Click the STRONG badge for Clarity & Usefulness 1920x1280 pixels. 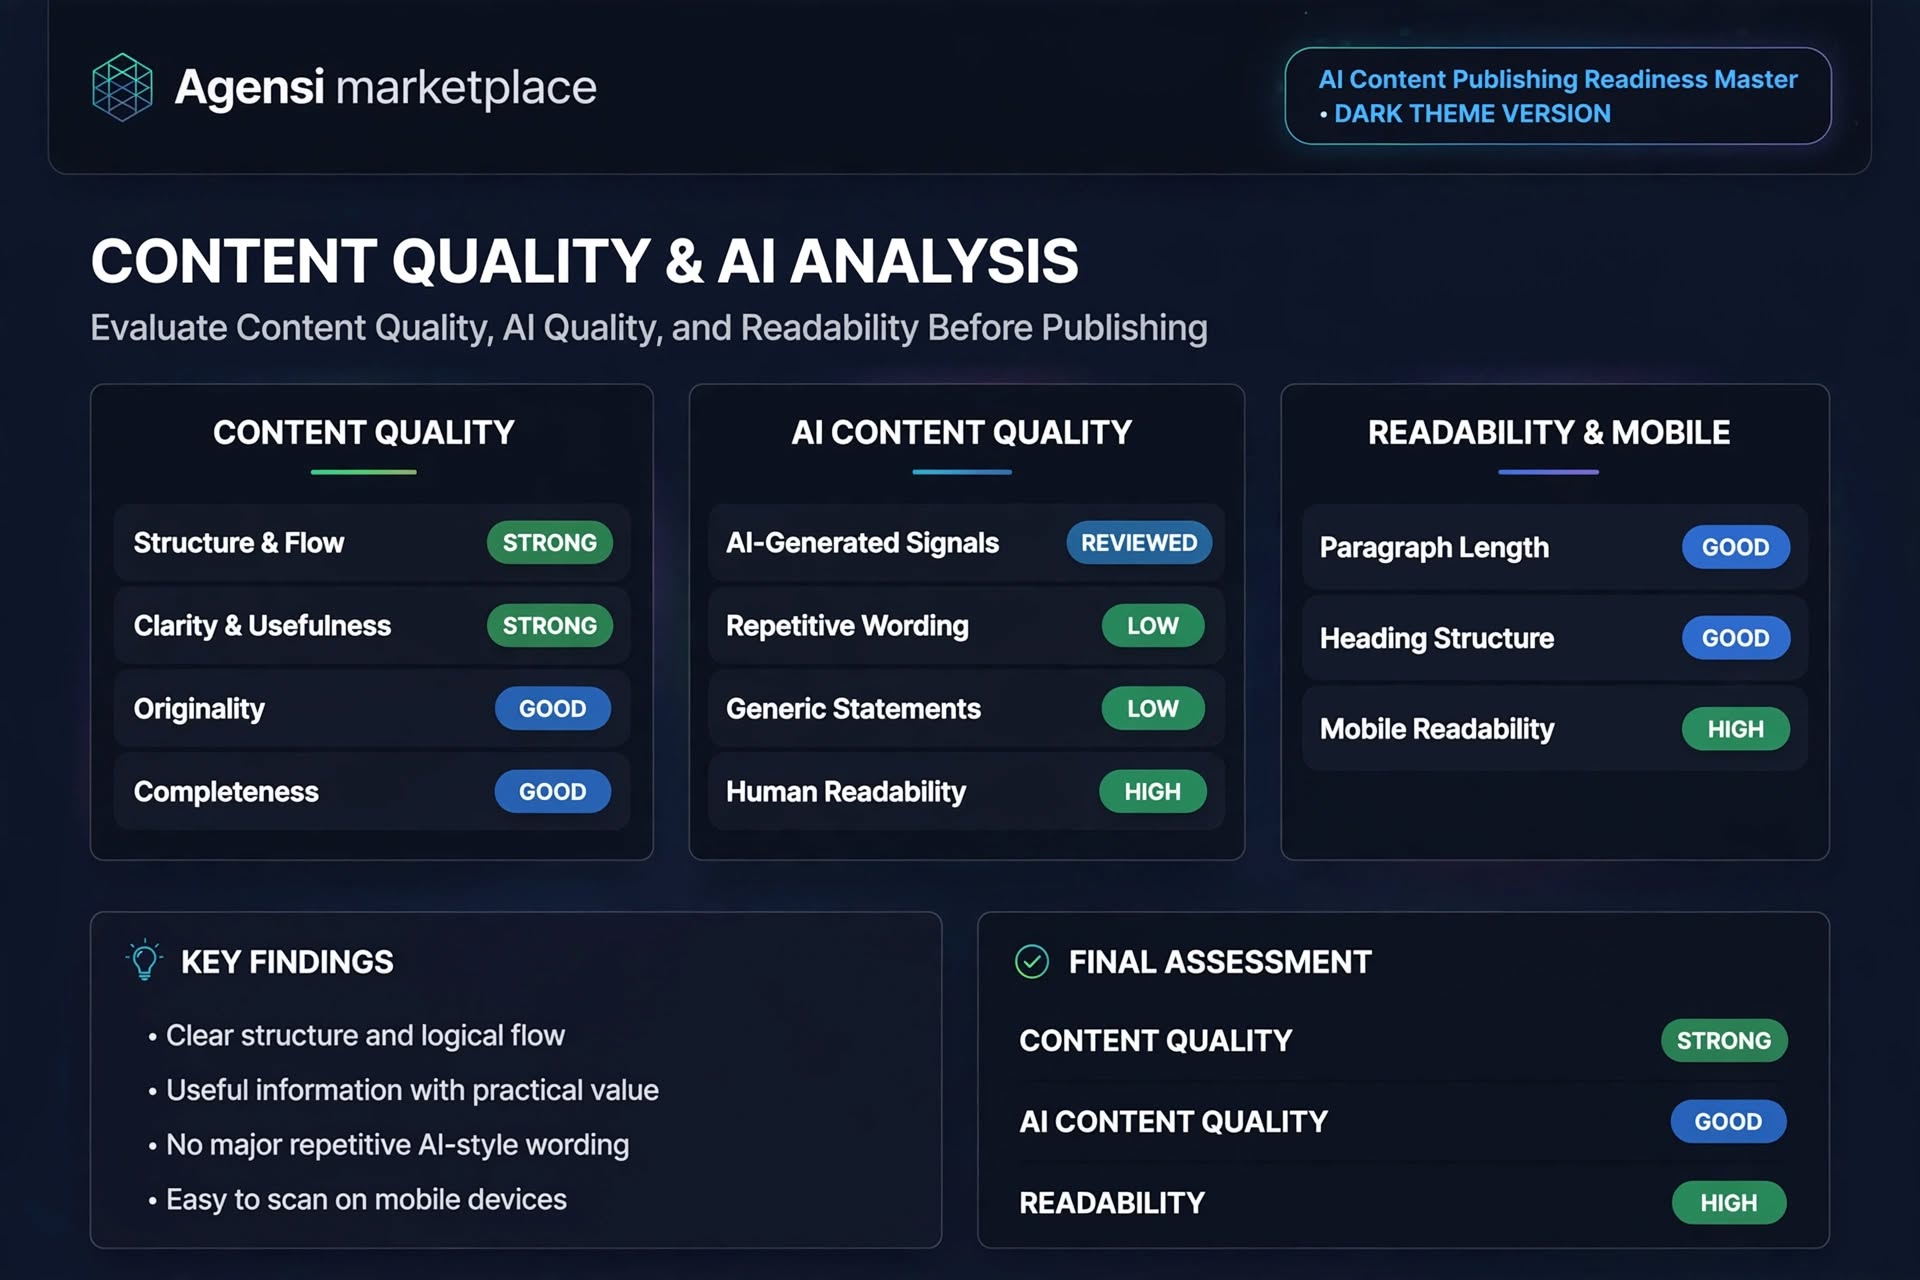click(x=550, y=626)
